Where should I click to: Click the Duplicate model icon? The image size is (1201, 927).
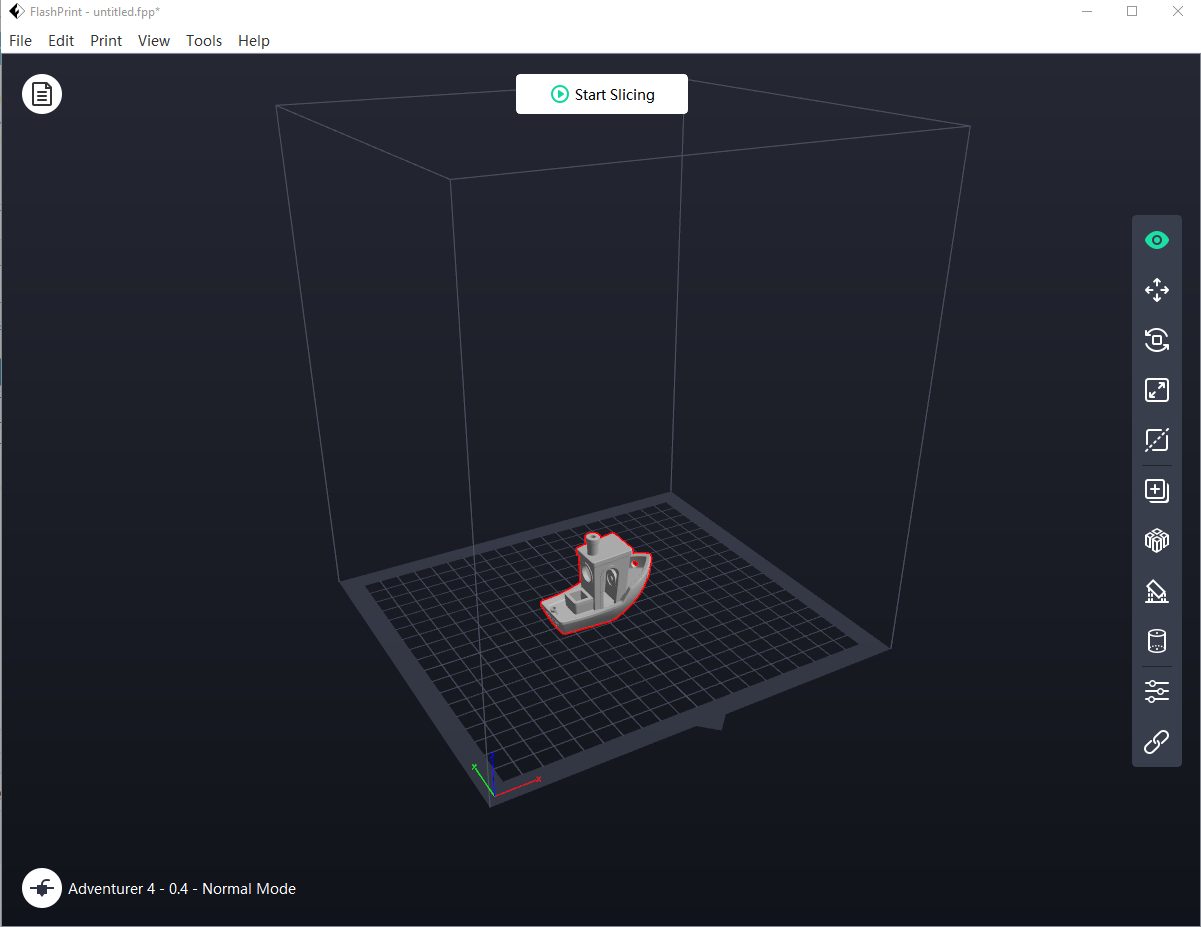[1157, 491]
